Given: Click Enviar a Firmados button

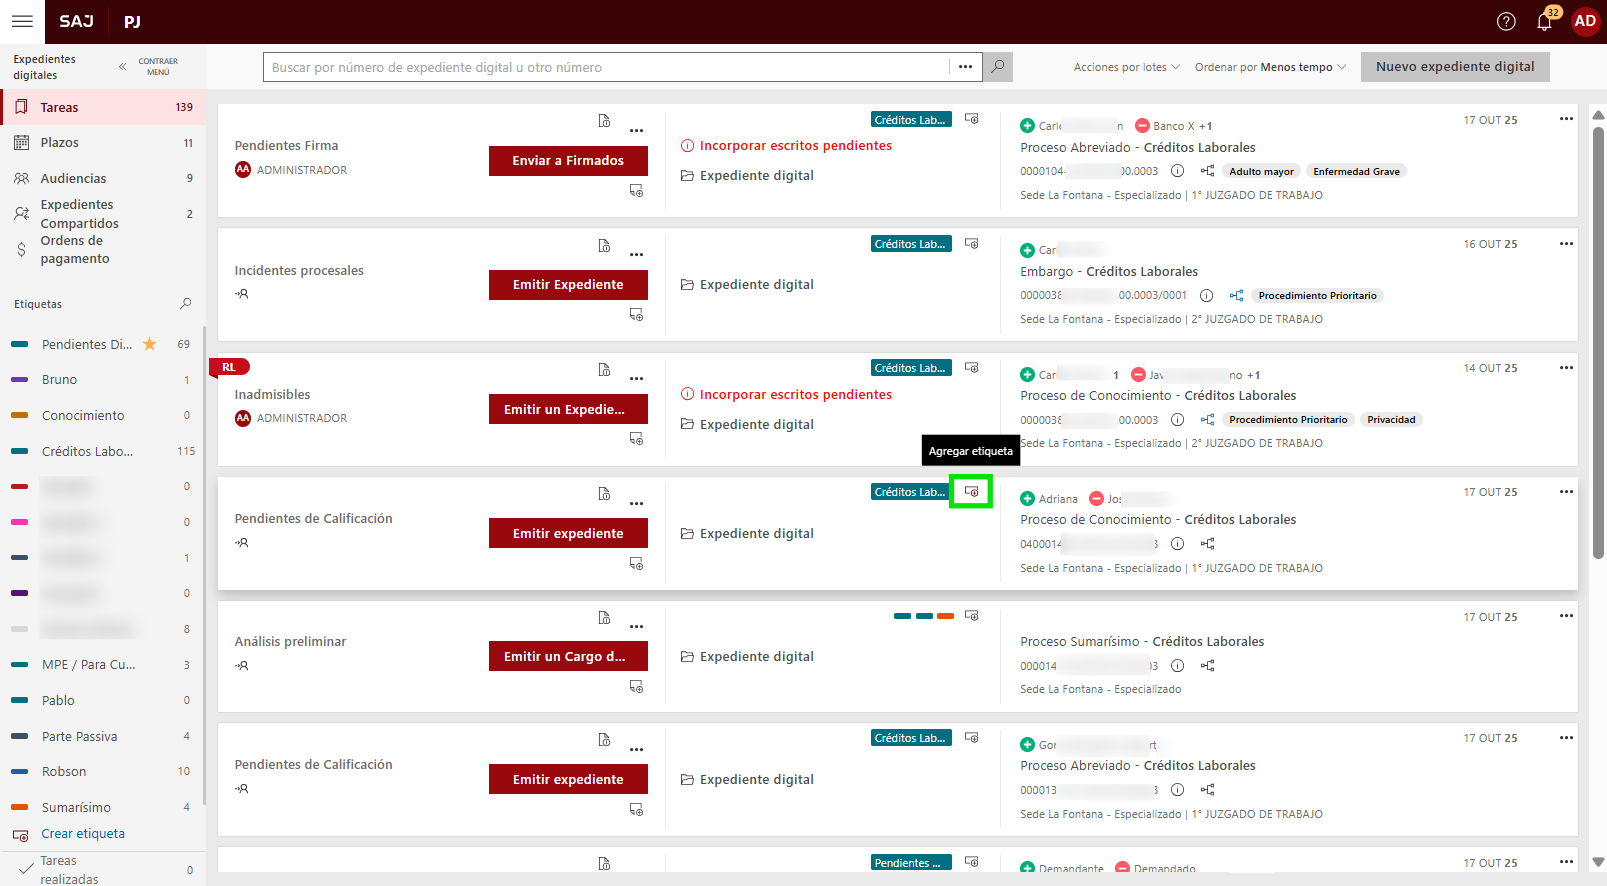Looking at the screenshot, I should point(568,161).
